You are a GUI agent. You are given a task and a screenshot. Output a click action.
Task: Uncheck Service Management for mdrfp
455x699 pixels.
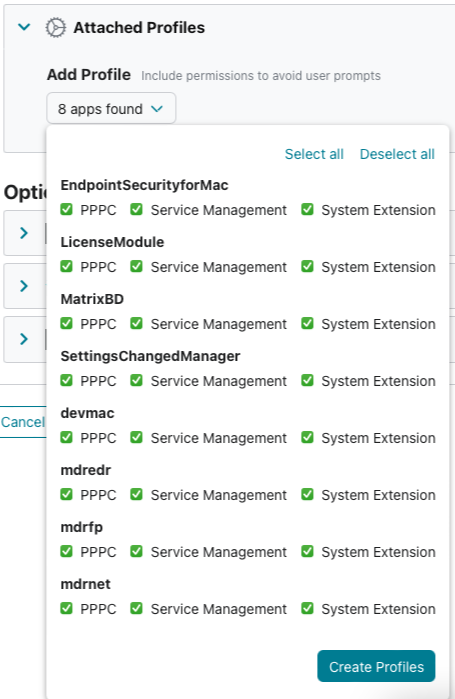(x=136, y=551)
